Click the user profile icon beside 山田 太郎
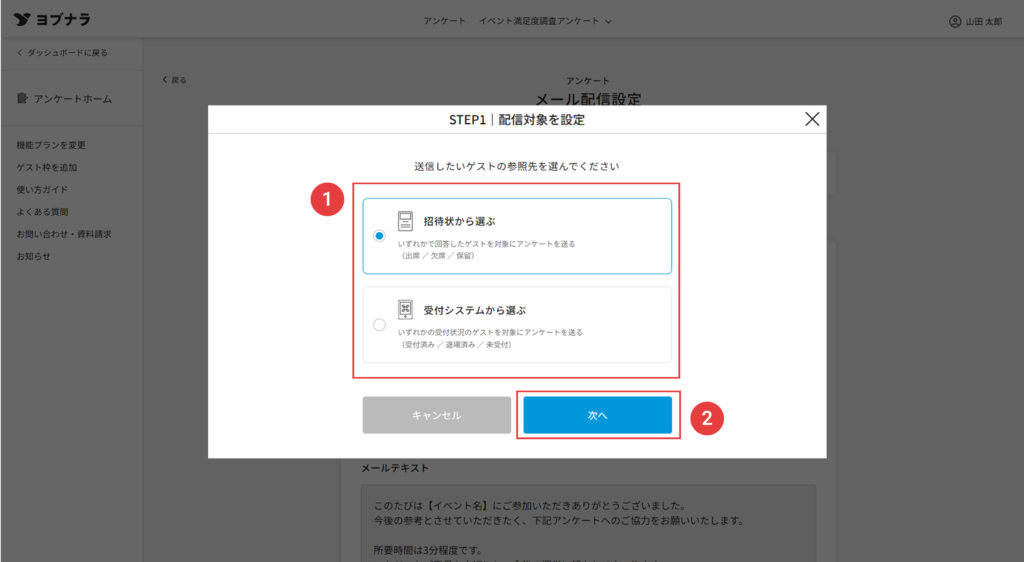 click(x=955, y=21)
